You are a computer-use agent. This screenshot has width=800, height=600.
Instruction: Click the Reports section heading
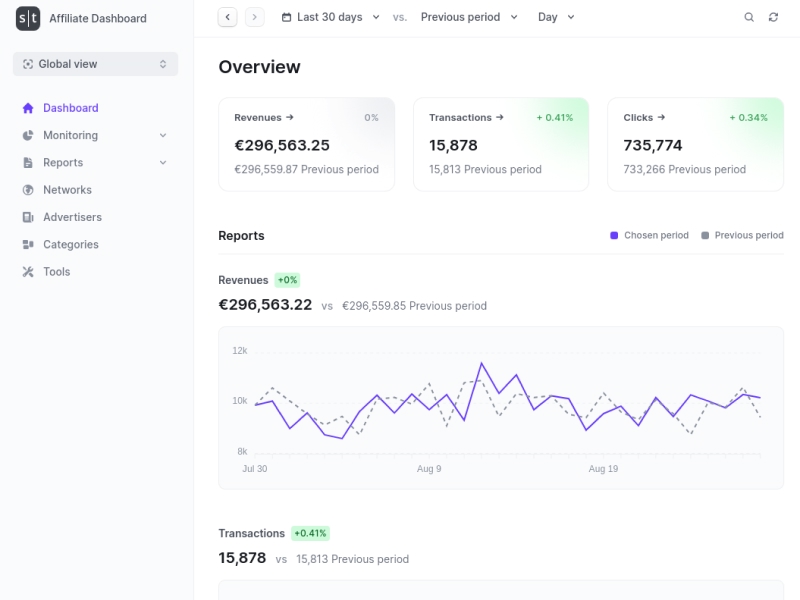241,236
